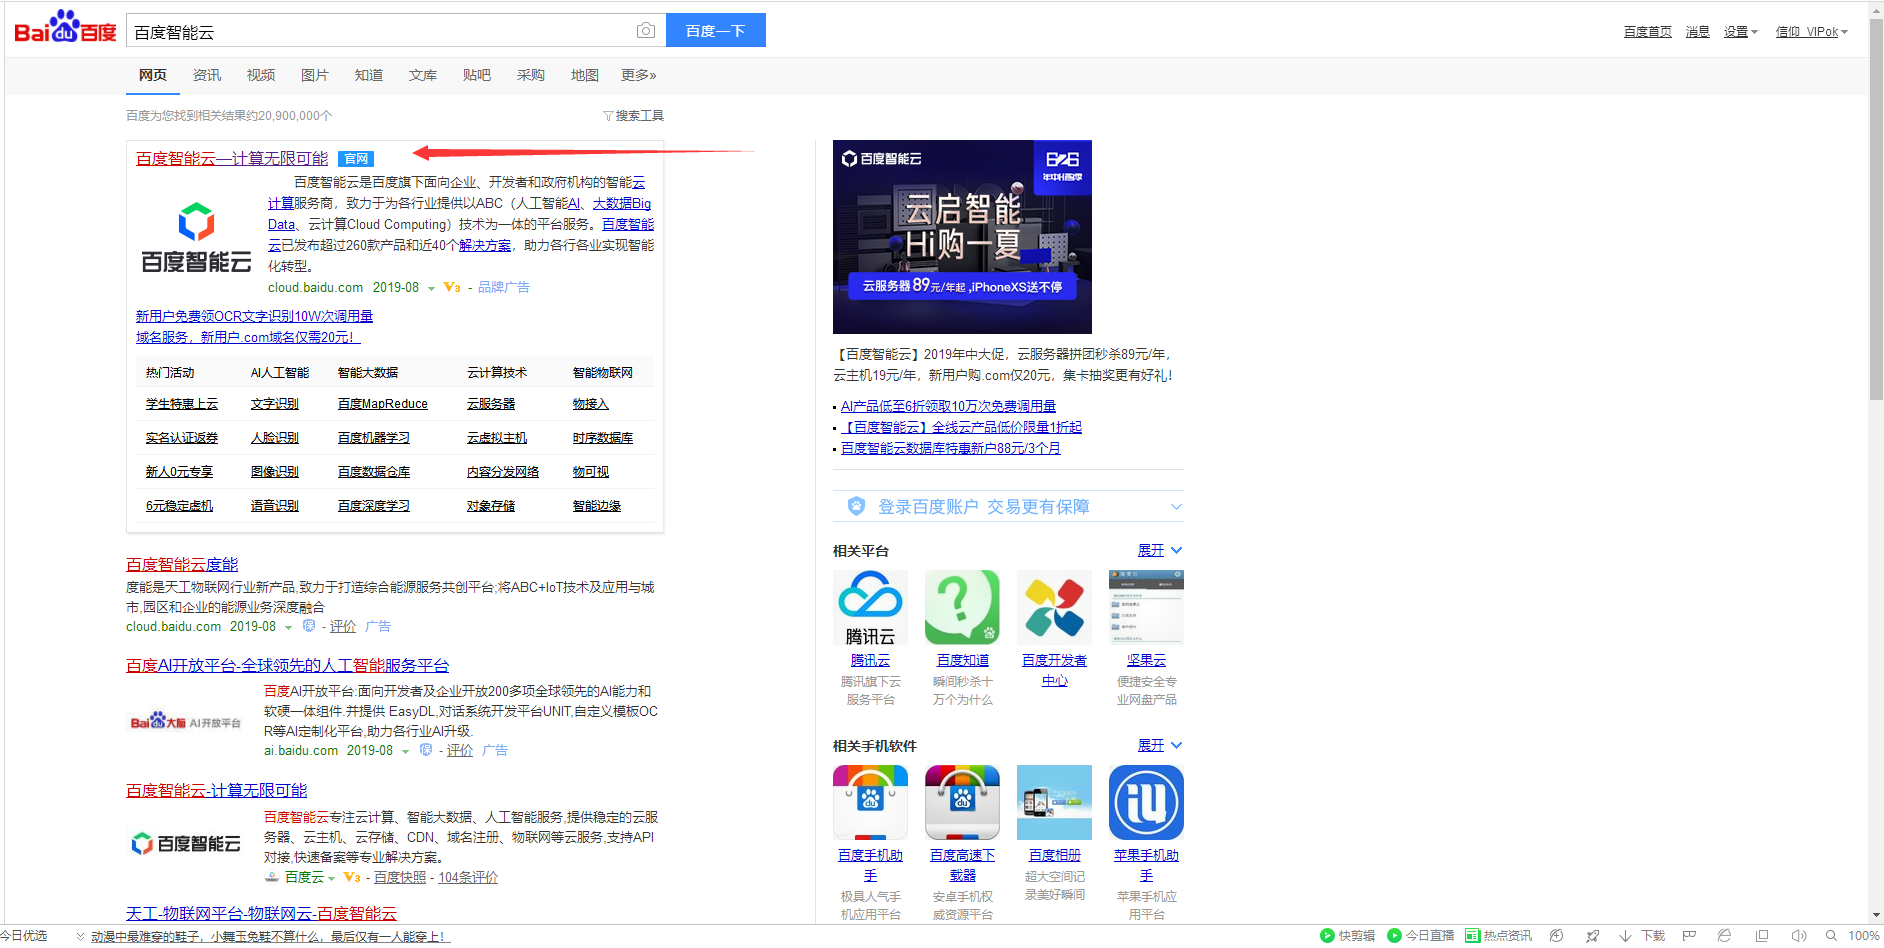Click the 百度高速下载器 app icon
The height and width of the screenshot is (948, 1884).
962,802
